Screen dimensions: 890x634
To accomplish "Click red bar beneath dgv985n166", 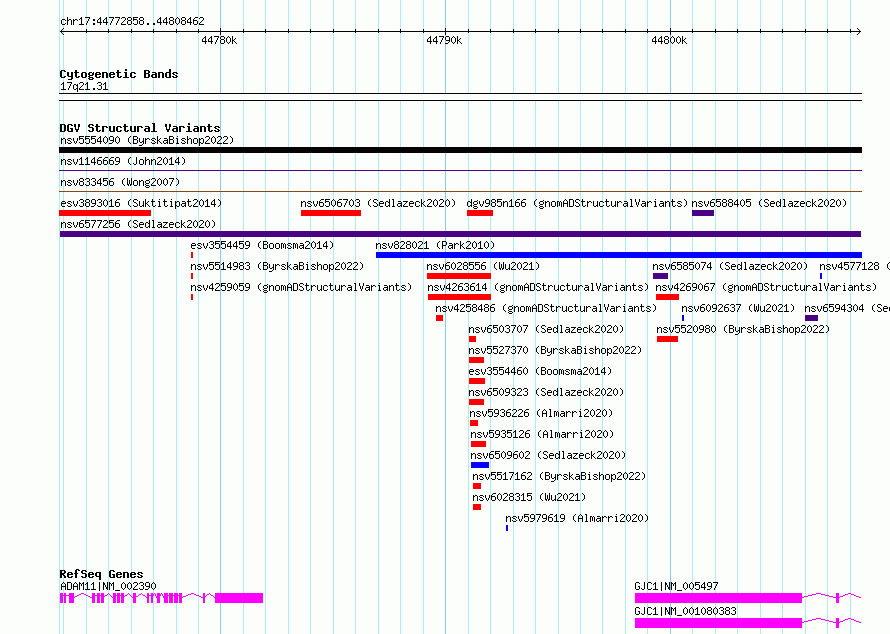I will 480,213.
